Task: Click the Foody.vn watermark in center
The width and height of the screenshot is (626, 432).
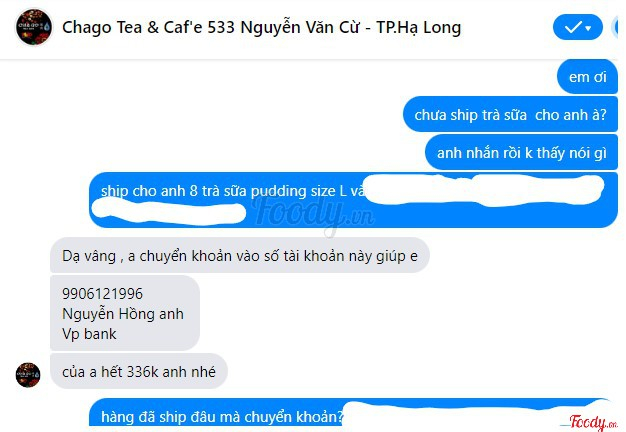Action: 314,214
